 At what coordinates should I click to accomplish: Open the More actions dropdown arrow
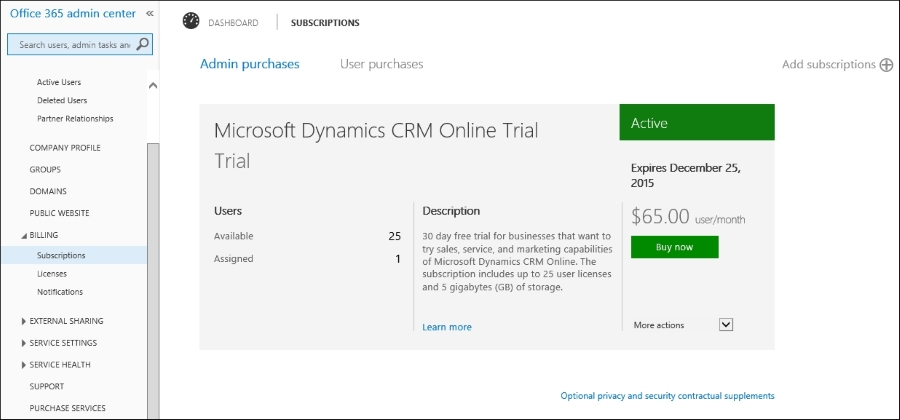726,325
